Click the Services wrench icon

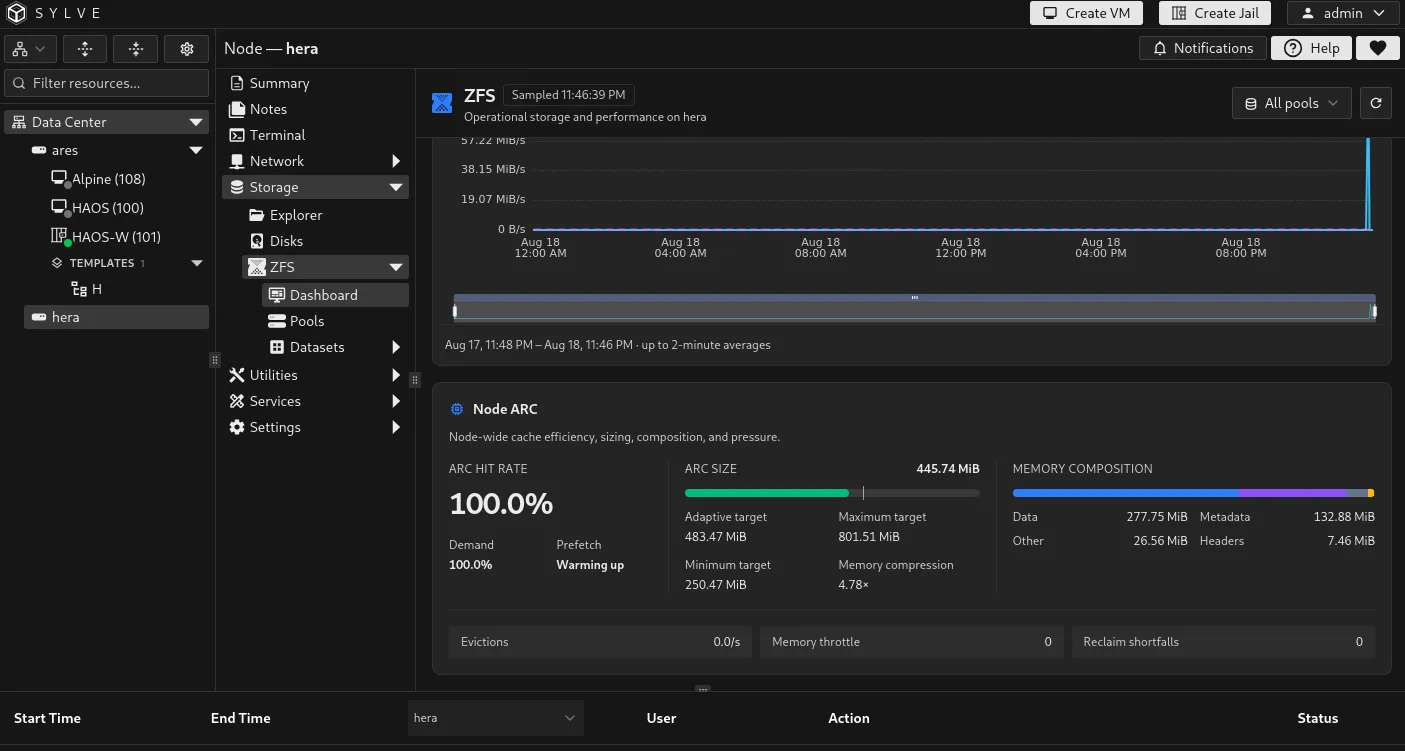237,401
